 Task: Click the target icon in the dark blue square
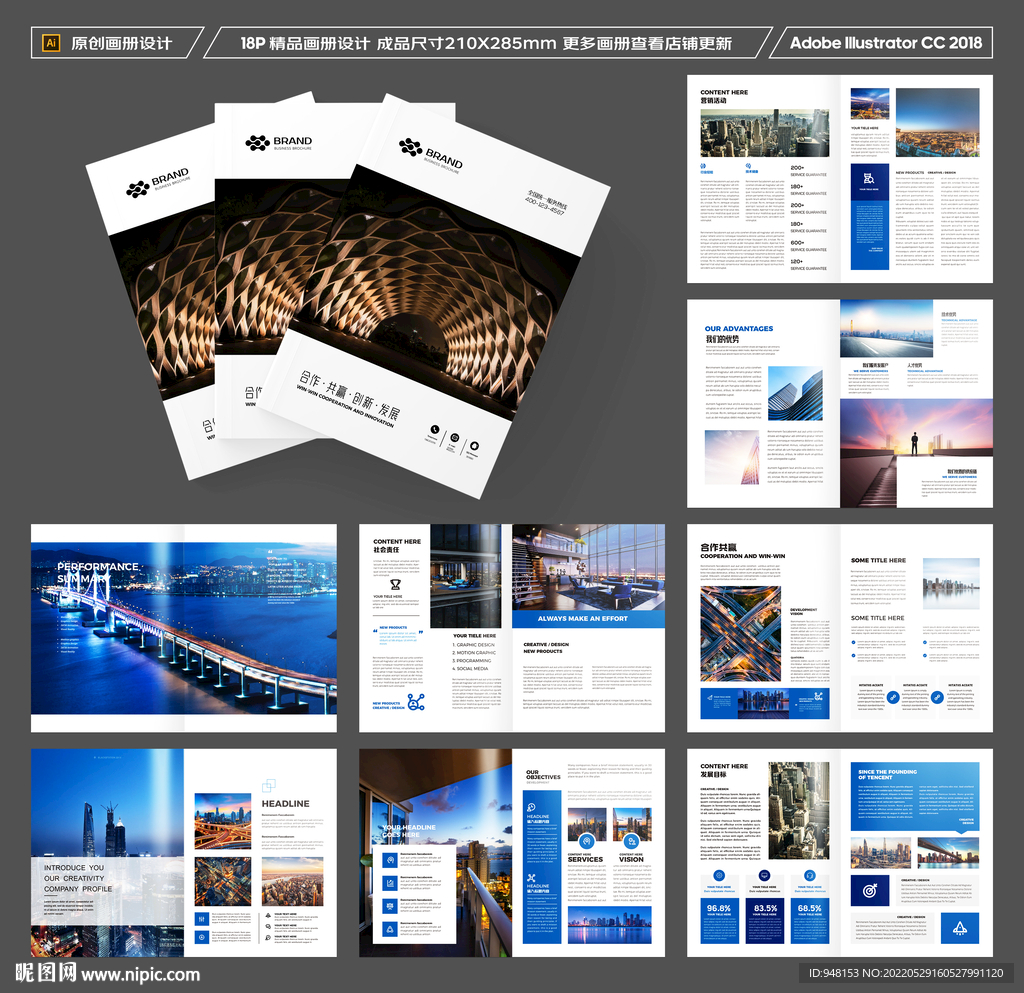[869, 891]
